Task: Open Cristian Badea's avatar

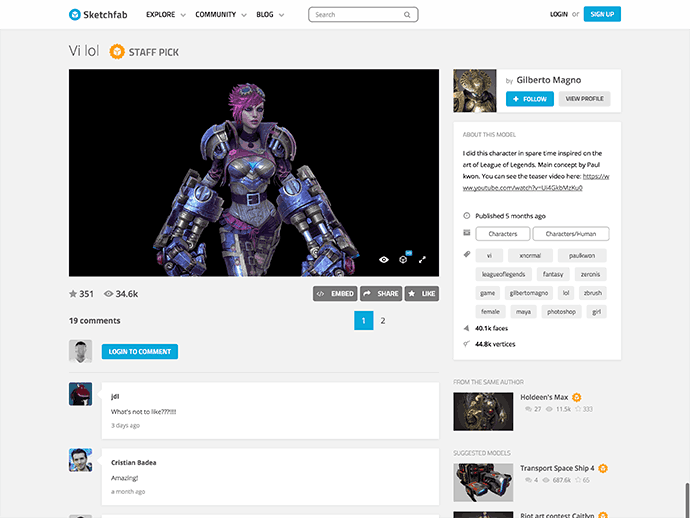Action: point(81,460)
